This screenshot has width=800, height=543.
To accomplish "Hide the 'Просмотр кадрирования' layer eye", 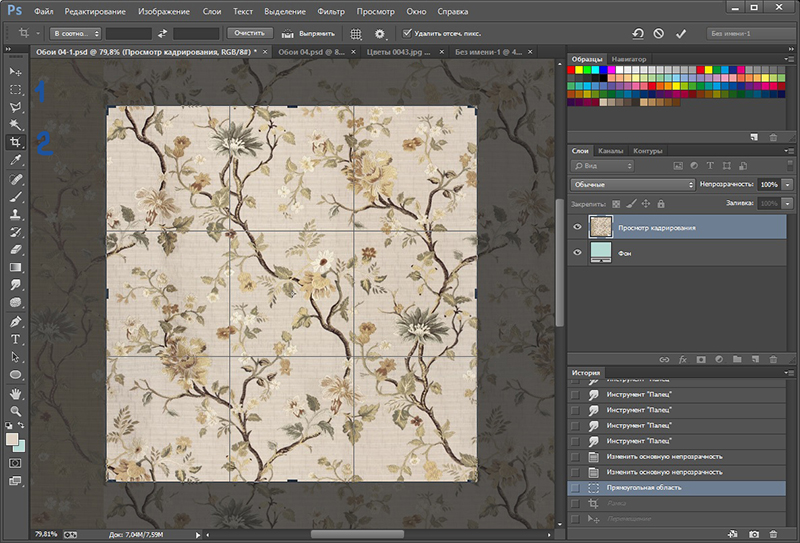I will coord(577,227).
